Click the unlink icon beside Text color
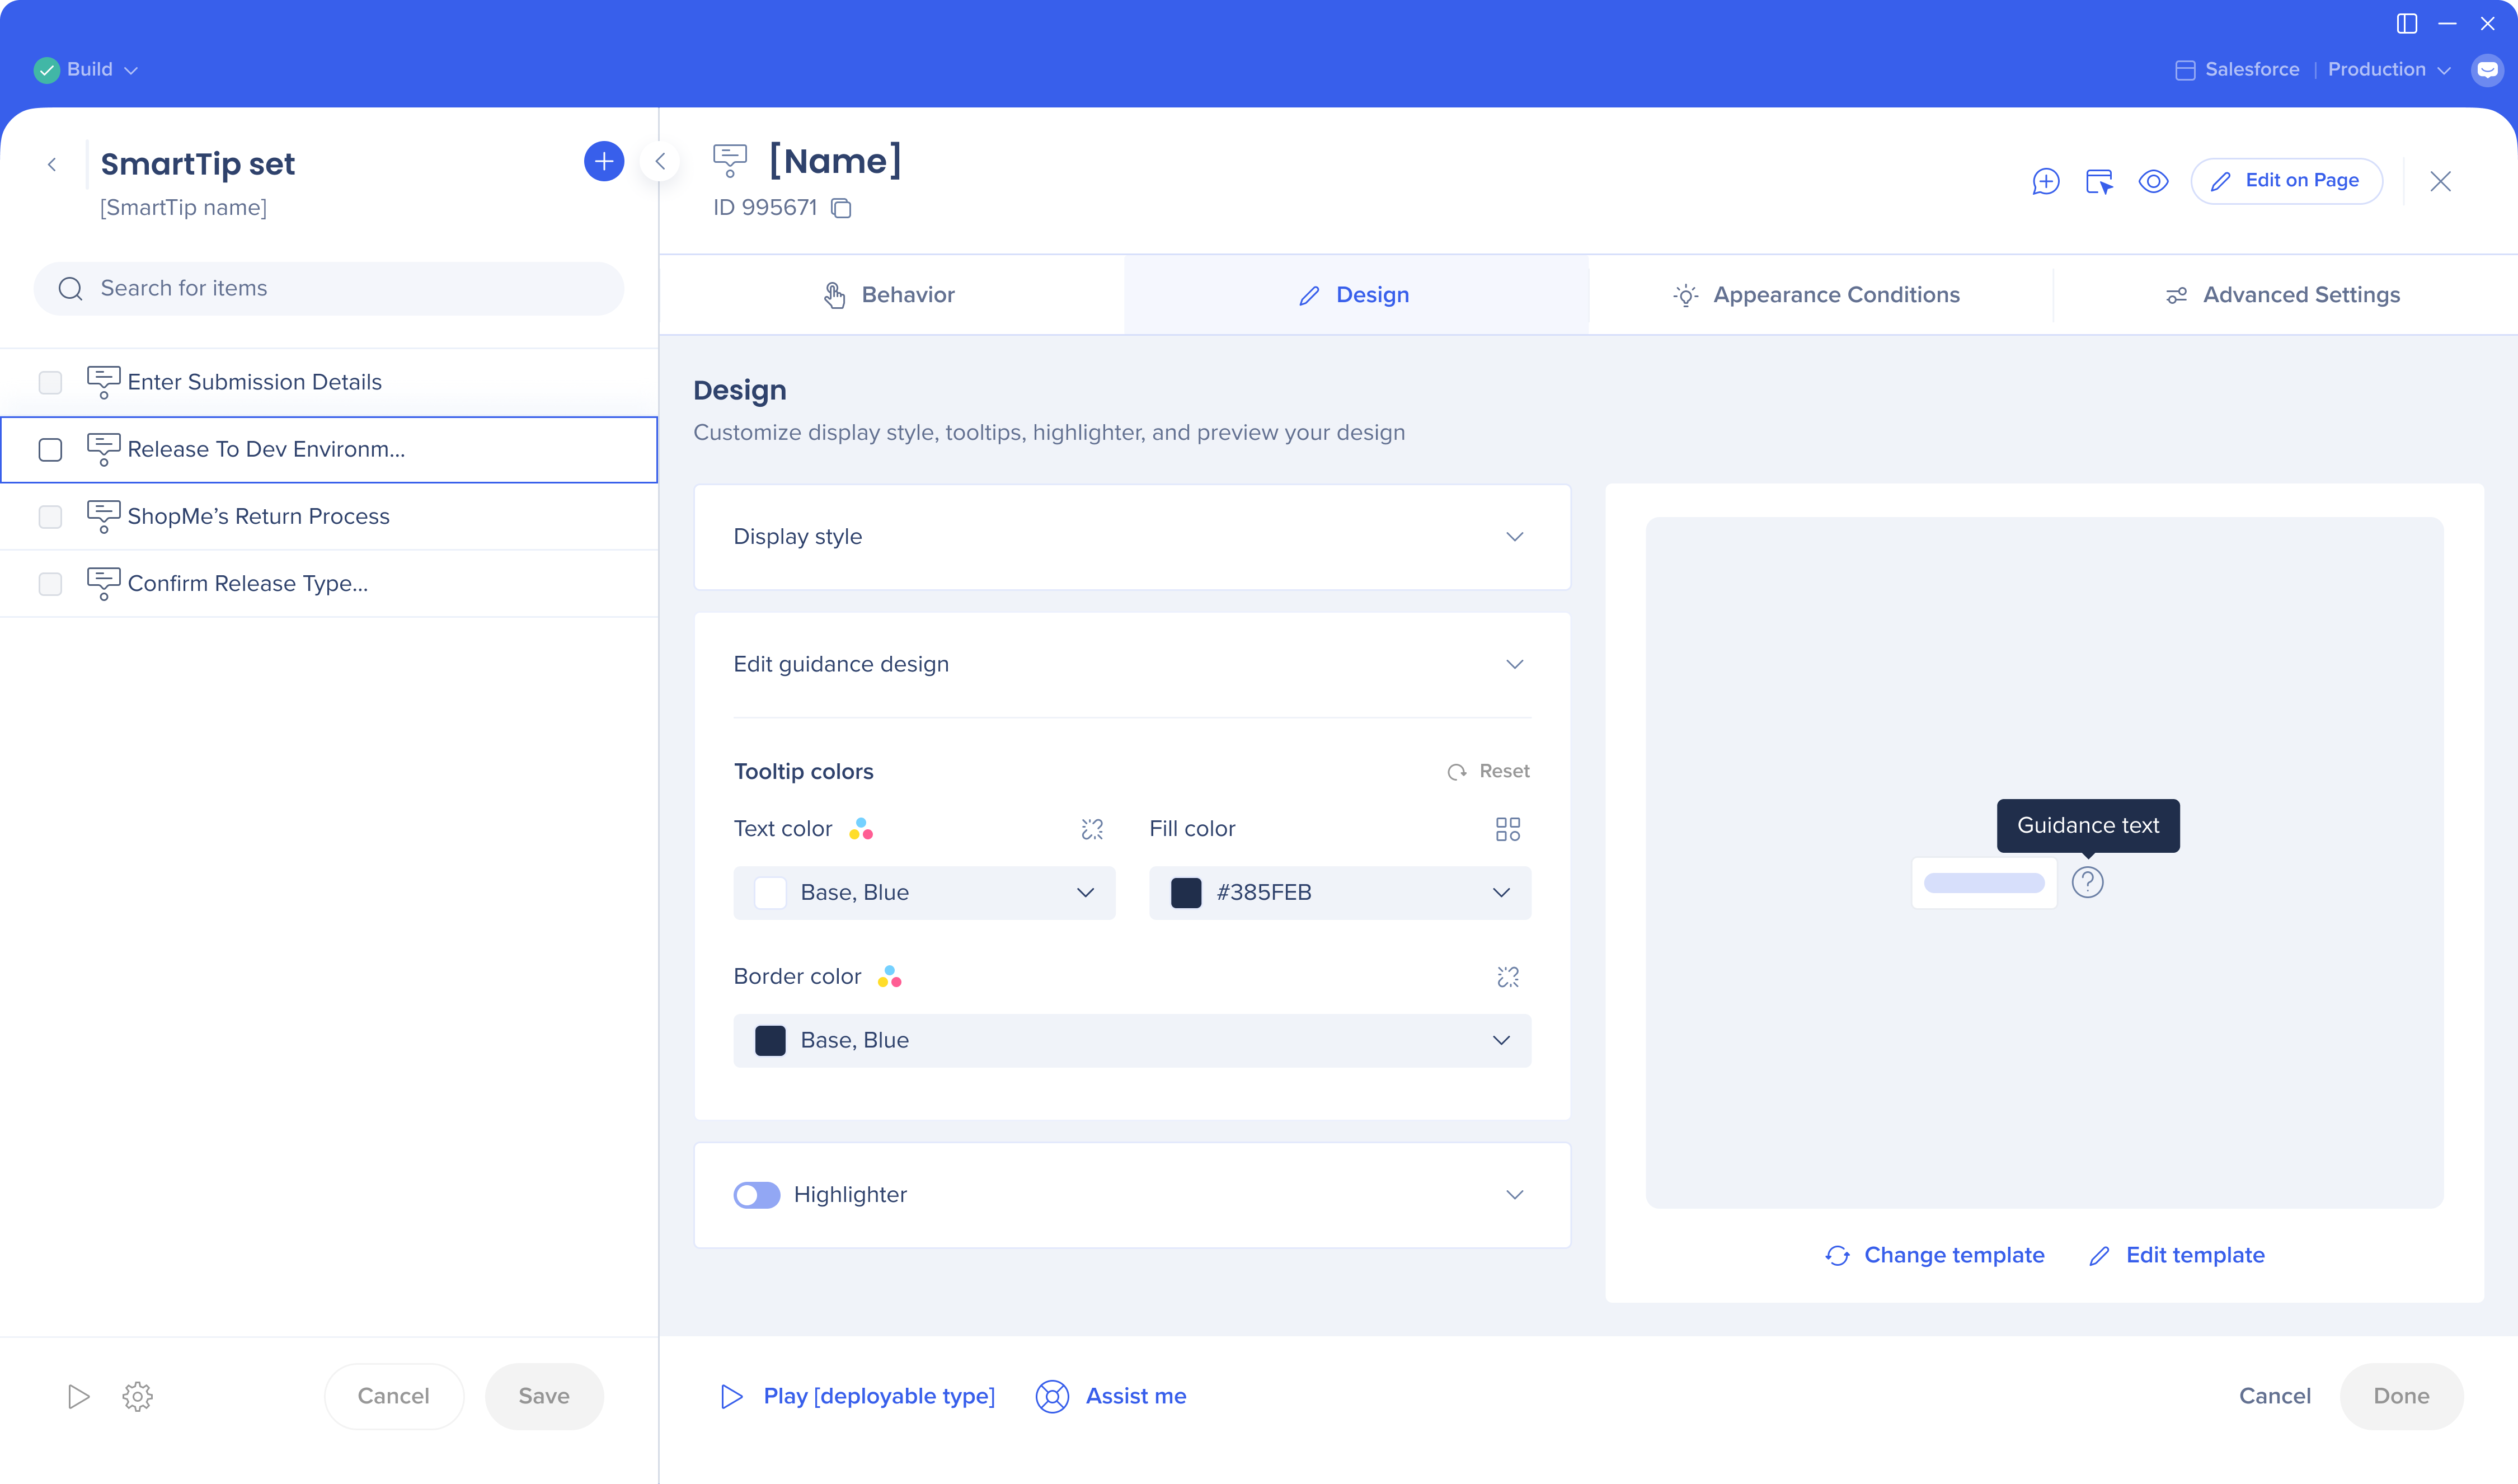The height and width of the screenshot is (1484, 2518). coord(1092,829)
